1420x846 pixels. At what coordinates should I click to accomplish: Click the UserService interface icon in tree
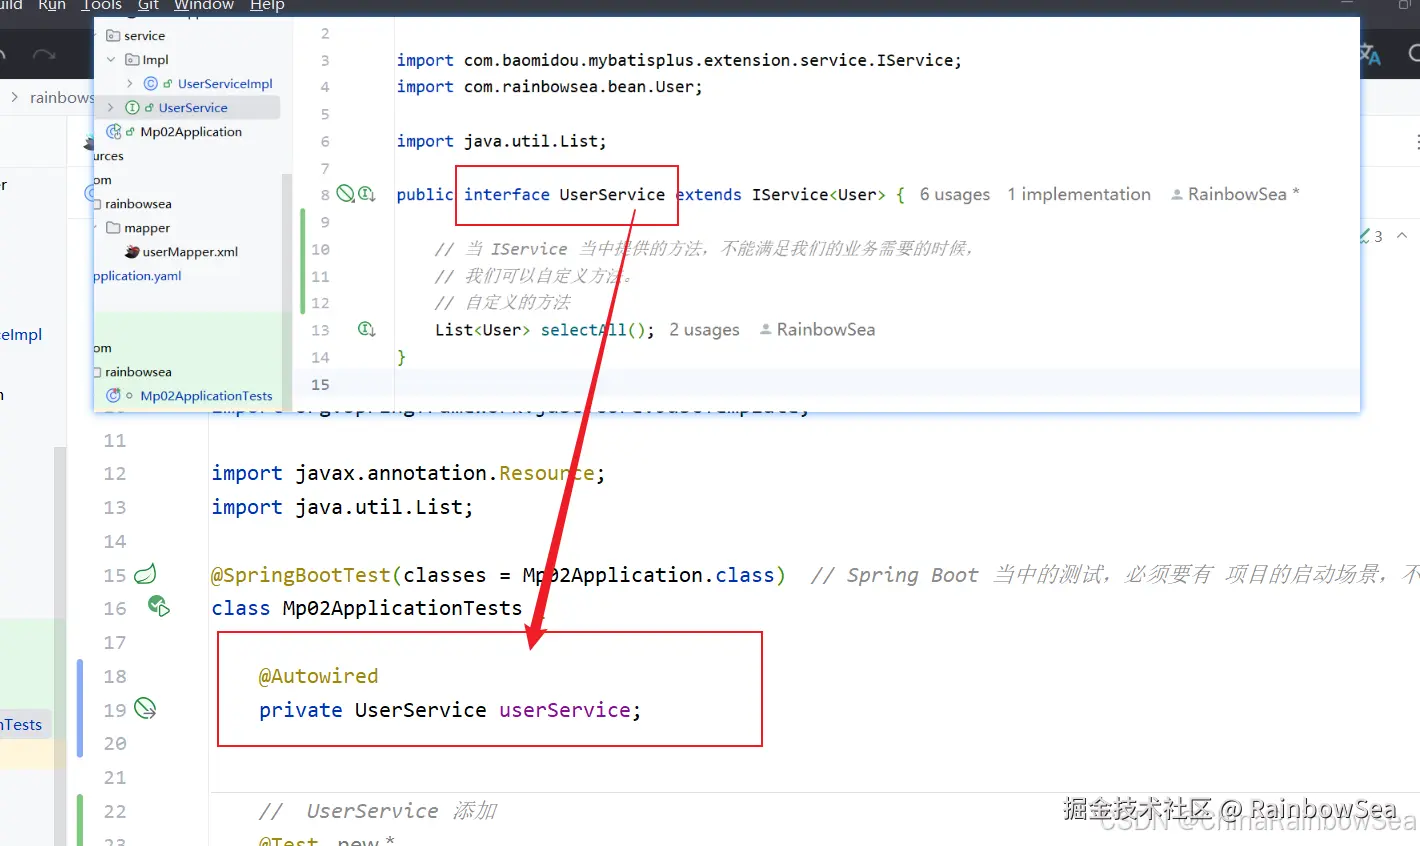(x=132, y=108)
